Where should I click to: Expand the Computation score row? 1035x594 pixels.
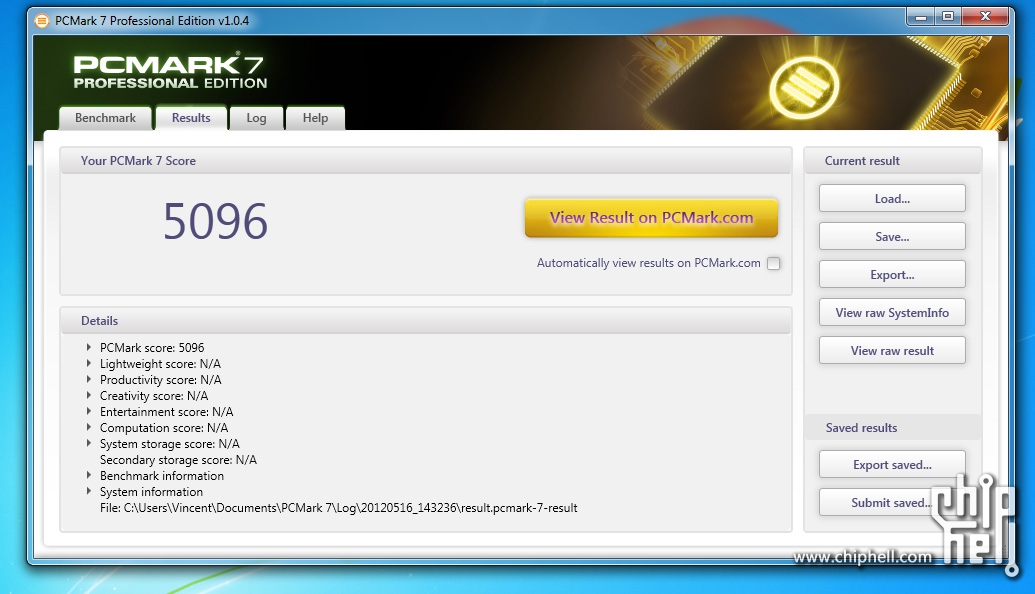[x=88, y=427]
